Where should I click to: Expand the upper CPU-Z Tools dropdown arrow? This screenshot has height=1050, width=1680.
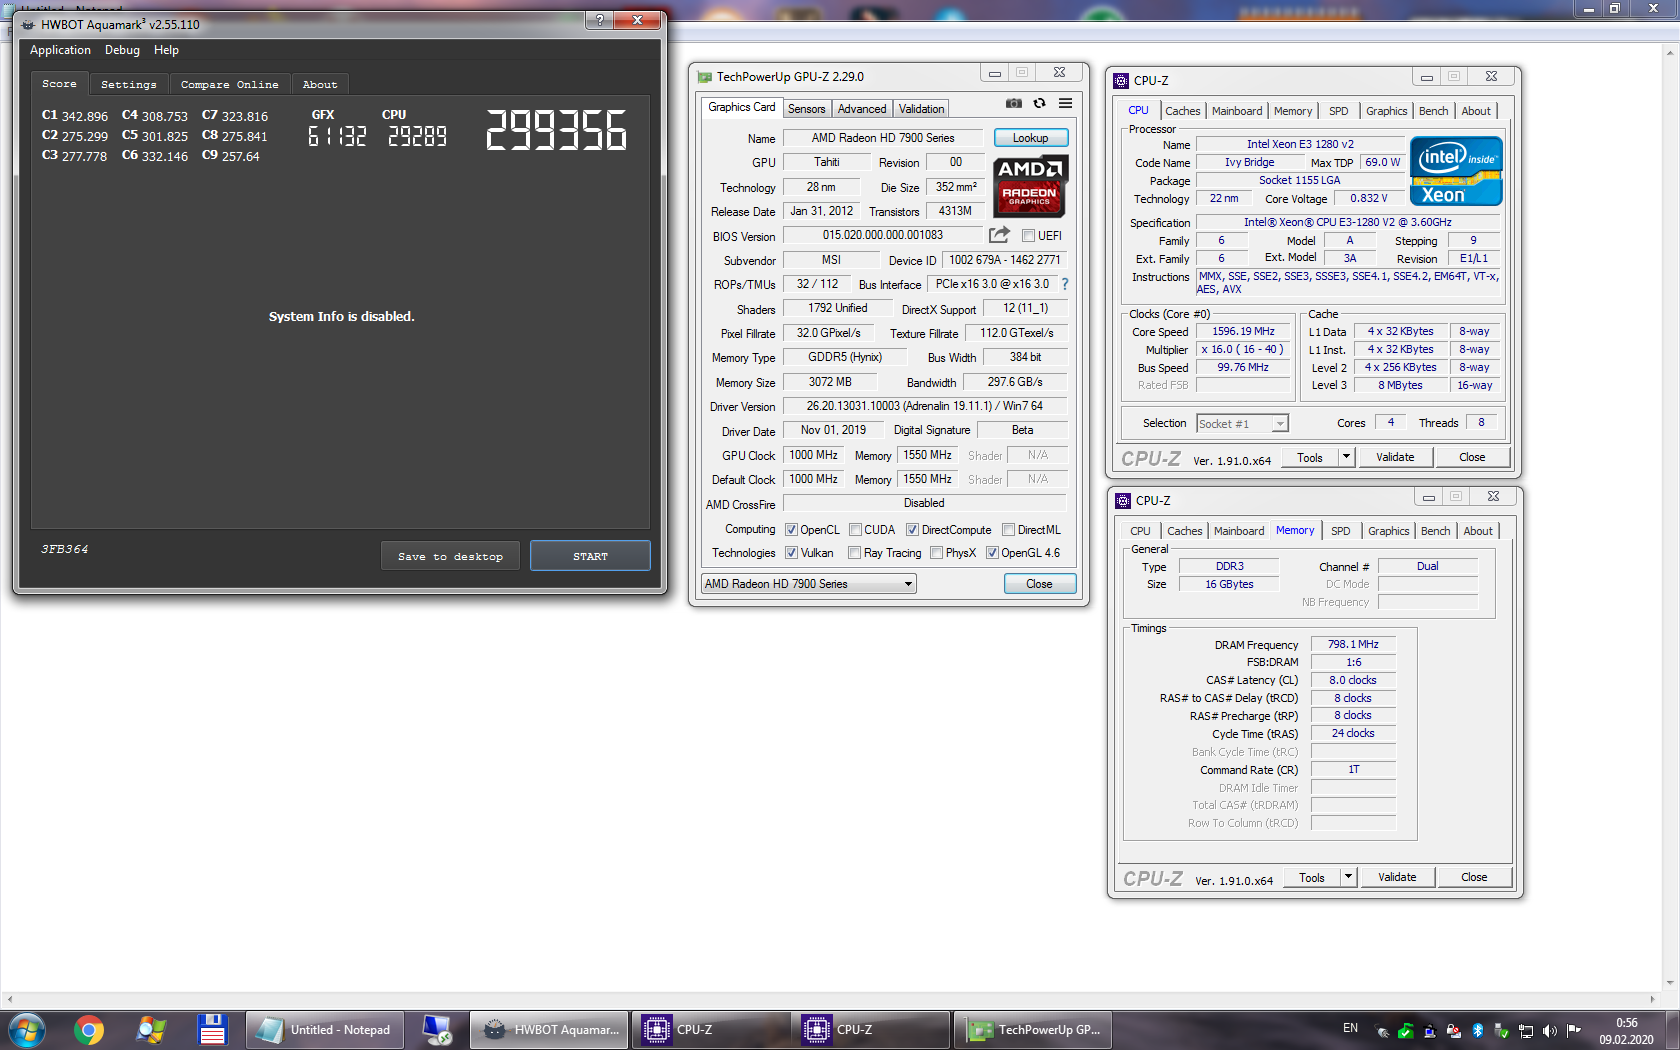click(x=1346, y=457)
